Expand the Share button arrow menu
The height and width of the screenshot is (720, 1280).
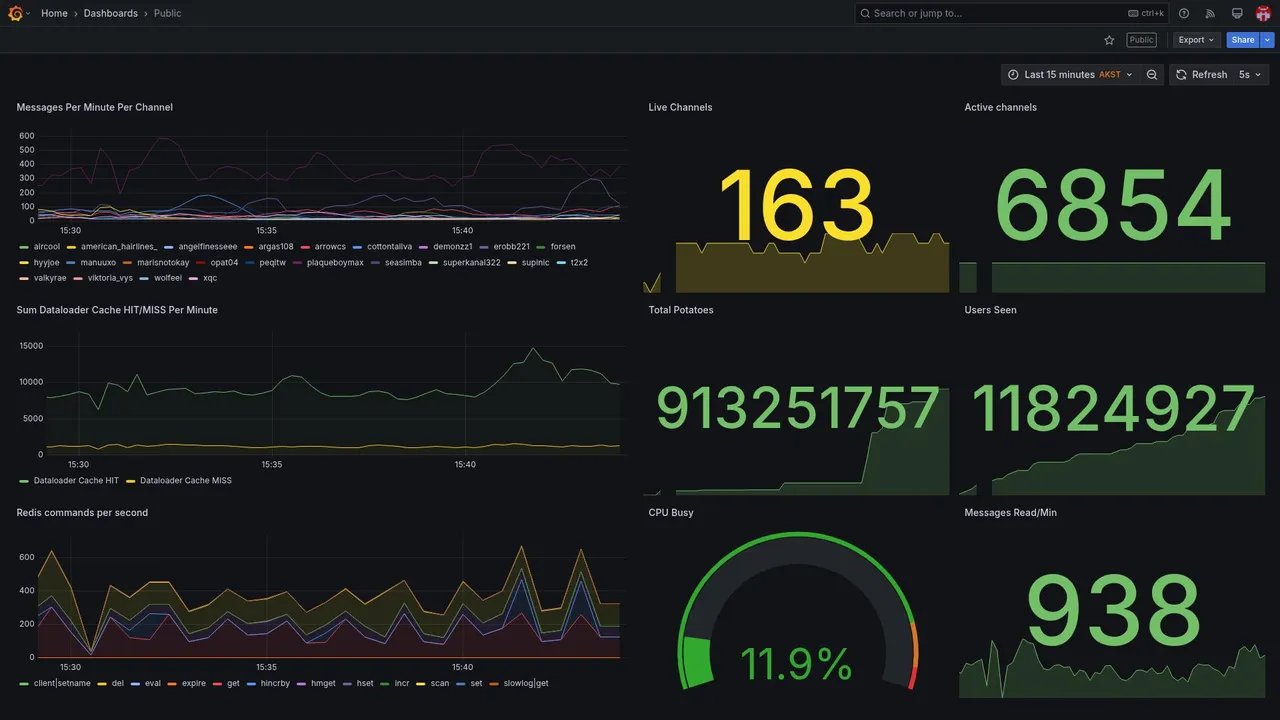[x=1268, y=40]
